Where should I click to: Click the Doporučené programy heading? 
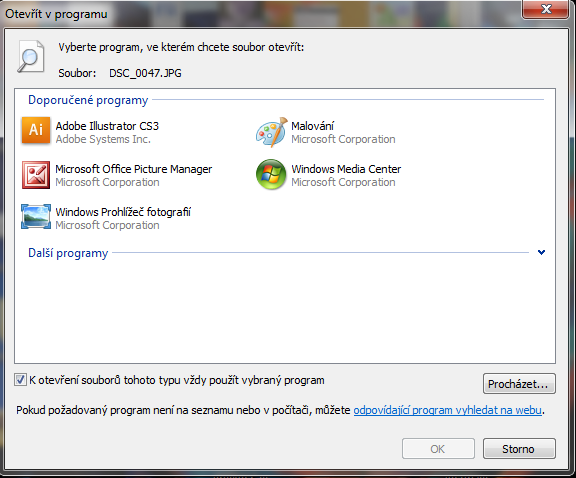click(88, 100)
